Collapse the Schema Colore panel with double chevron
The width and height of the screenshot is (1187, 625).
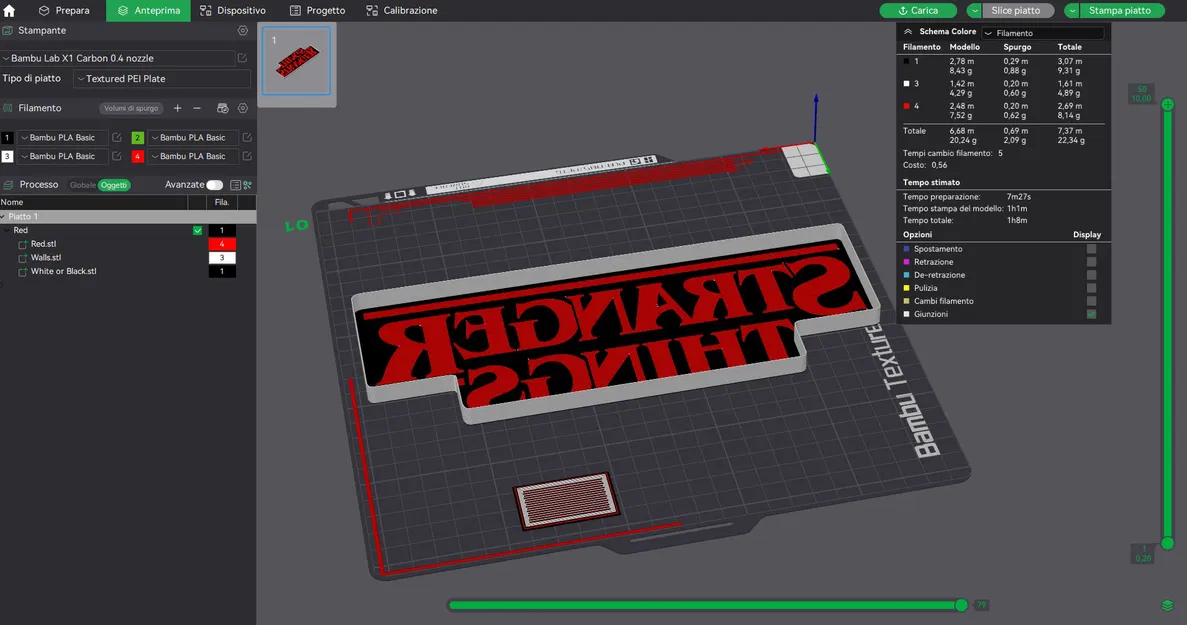[908, 32]
